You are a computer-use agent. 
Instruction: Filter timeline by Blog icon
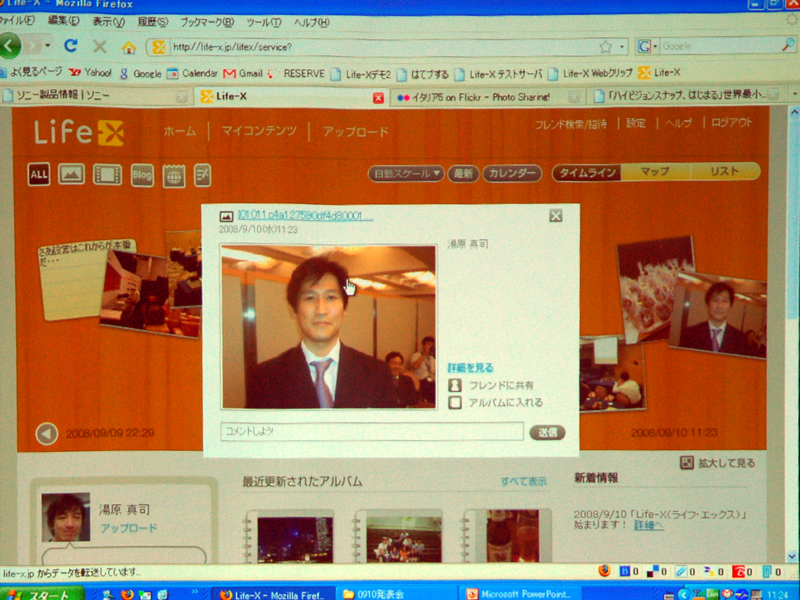pyautogui.click(x=142, y=176)
